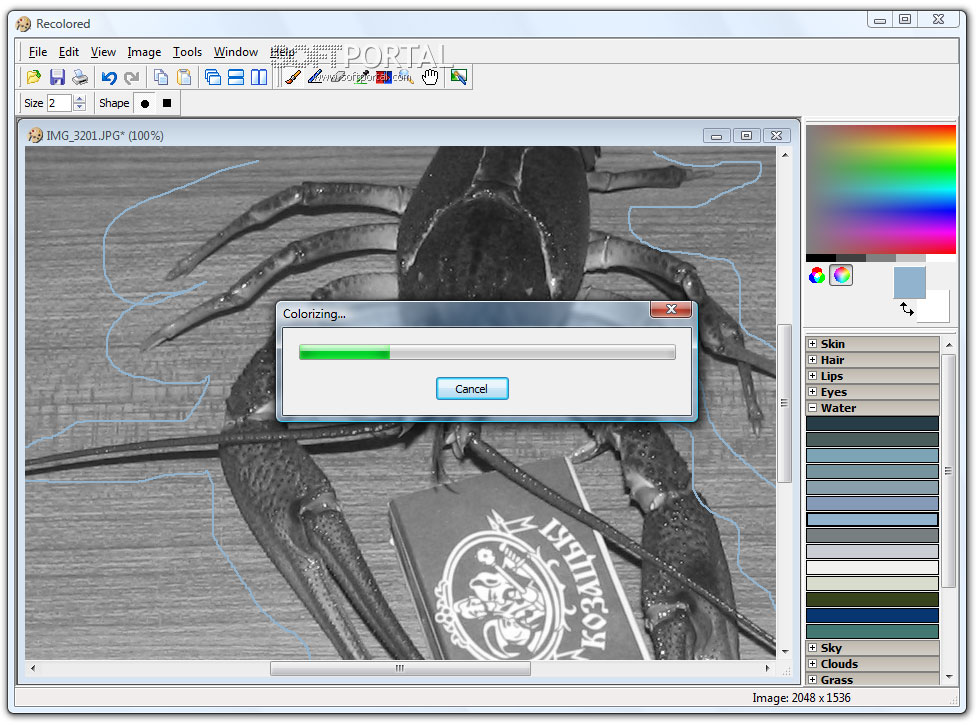Click the Colorize image icon
The width and height of the screenshot is (976, 725).
pos(459,77)
